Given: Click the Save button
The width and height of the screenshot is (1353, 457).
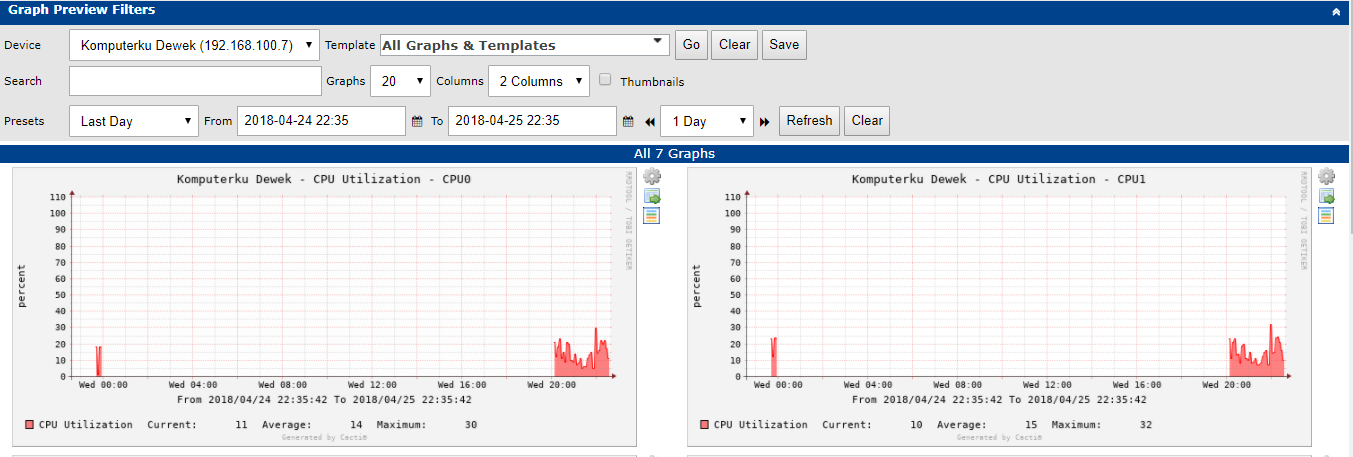Looking at the screenshot, I should [784, 45].
